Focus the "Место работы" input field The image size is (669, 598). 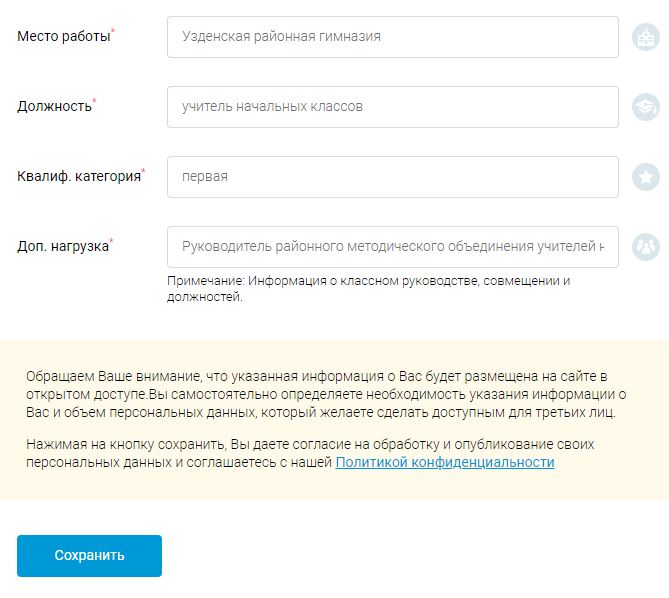[x=392, y=37]
